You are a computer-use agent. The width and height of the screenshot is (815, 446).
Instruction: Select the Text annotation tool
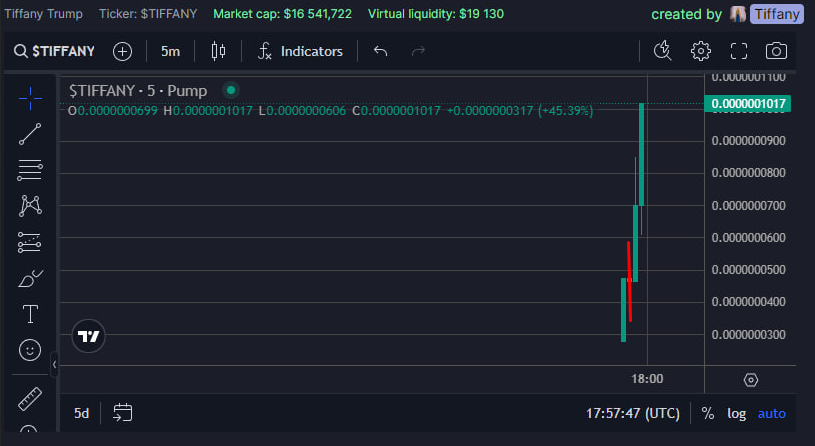pos(30,314)
